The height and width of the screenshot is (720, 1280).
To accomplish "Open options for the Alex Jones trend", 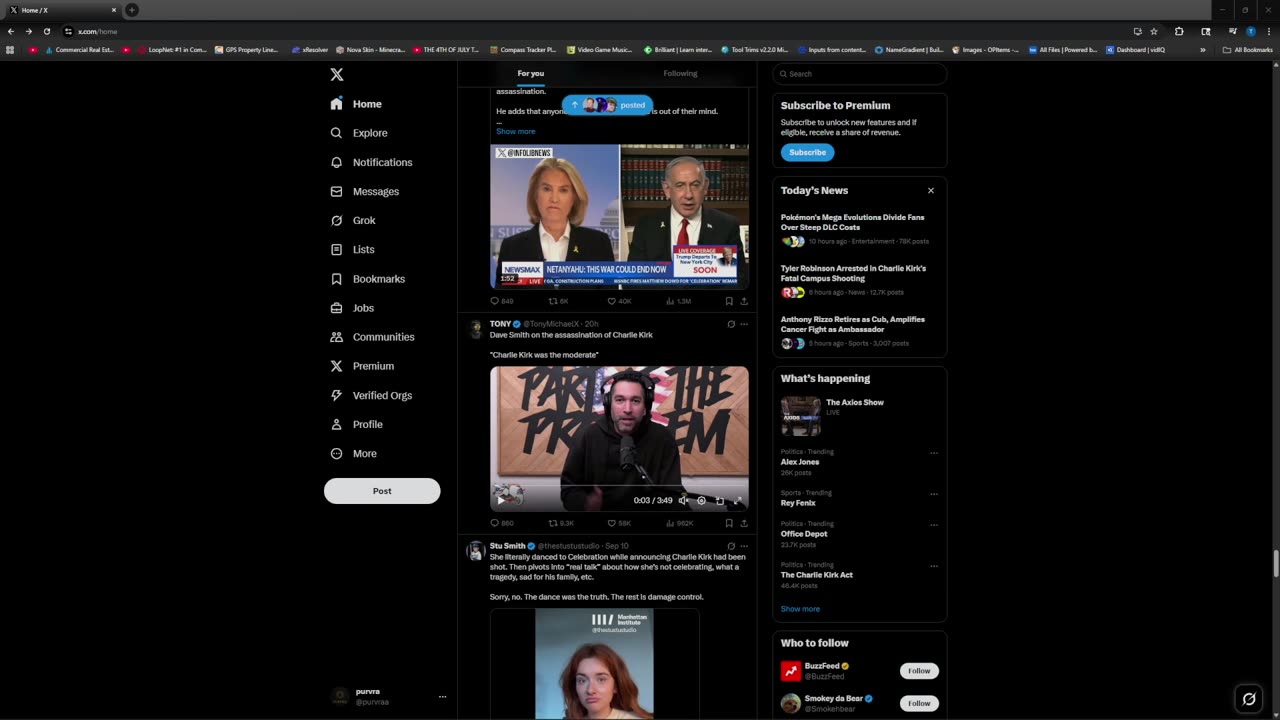I will 934,453.
